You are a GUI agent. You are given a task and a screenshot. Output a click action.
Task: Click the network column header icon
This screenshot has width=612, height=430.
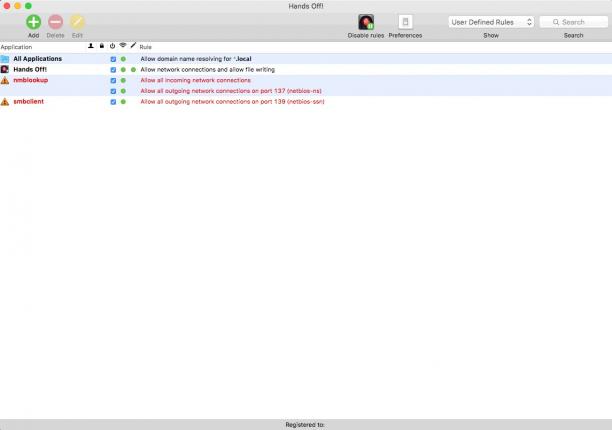click(x=123, y=46)
